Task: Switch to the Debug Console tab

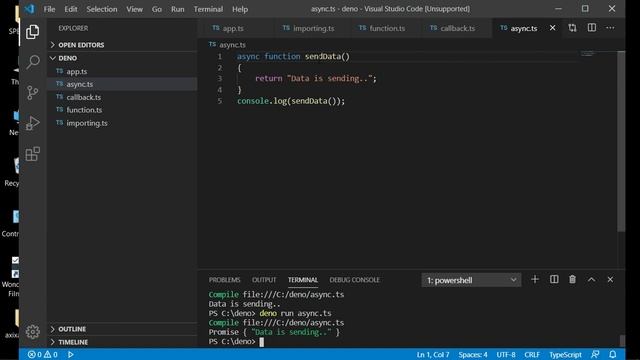Action: tap(354, 280)
